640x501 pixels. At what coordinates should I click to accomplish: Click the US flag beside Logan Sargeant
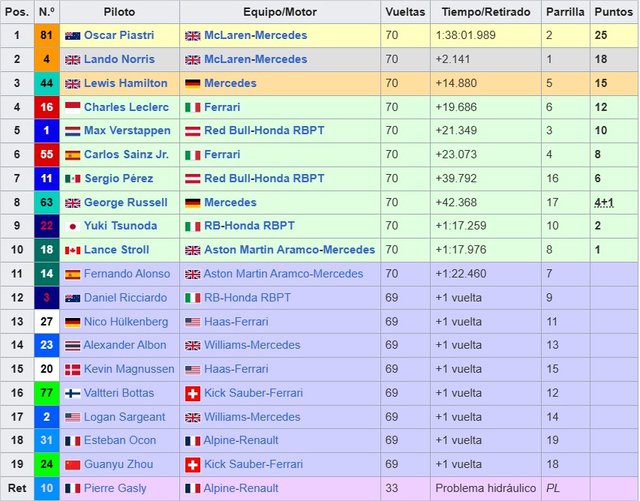click(73, 417)
